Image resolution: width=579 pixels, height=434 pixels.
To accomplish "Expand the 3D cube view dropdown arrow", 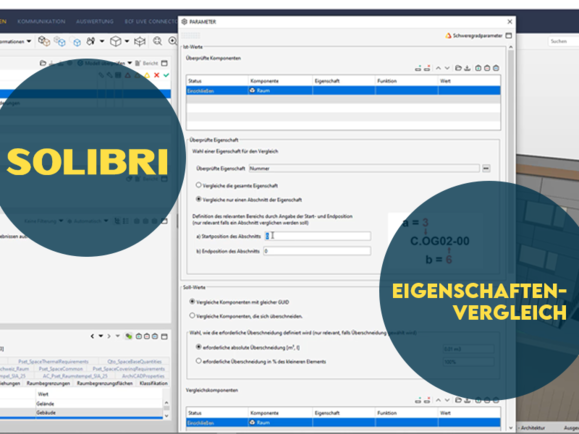I will click(127, 41).
